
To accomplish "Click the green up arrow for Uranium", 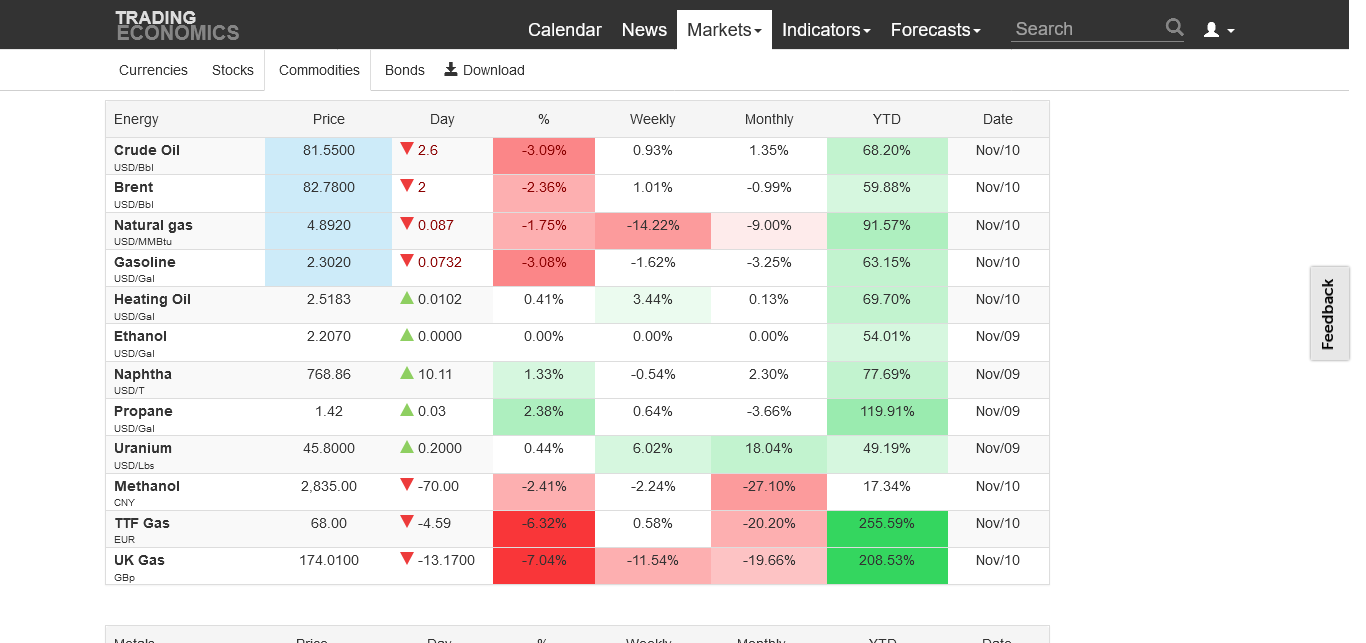I will (x=407, y=447).
